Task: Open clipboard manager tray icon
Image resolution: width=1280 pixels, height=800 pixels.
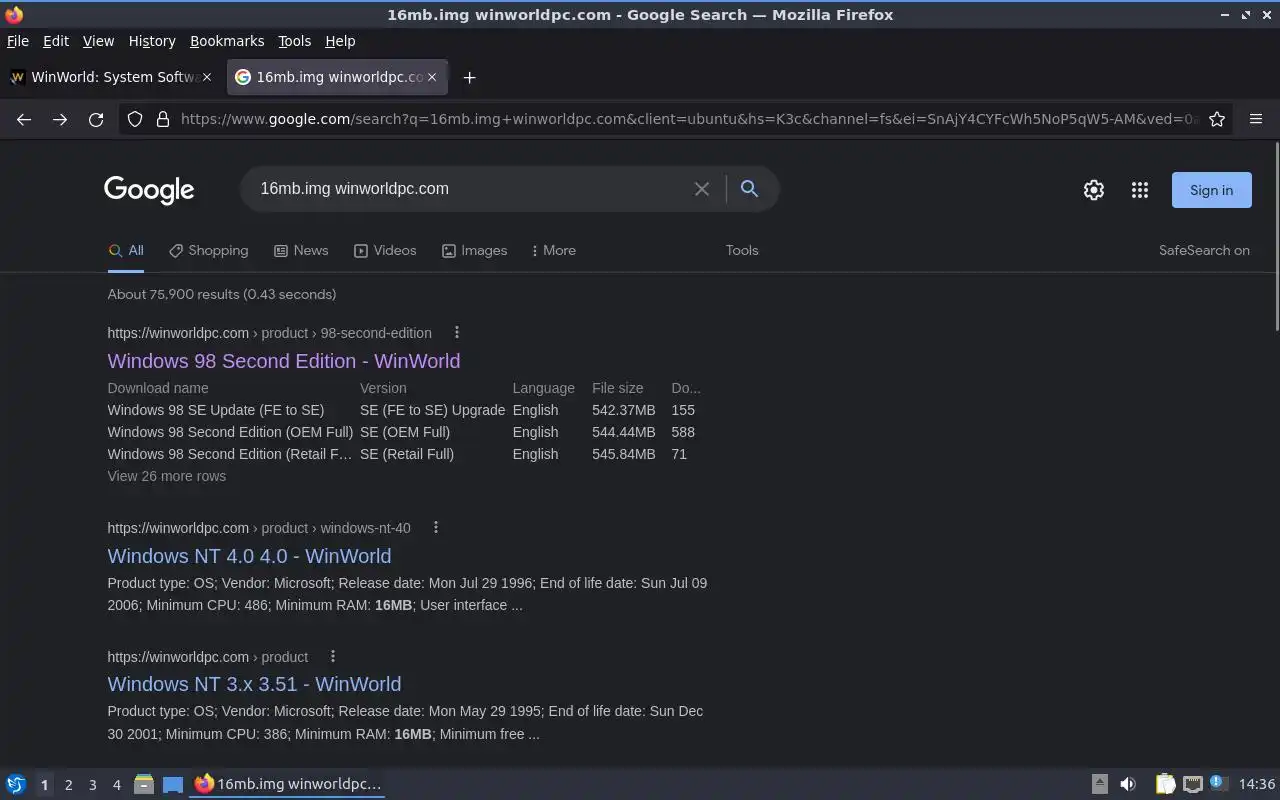Action: click(1165, 784)
